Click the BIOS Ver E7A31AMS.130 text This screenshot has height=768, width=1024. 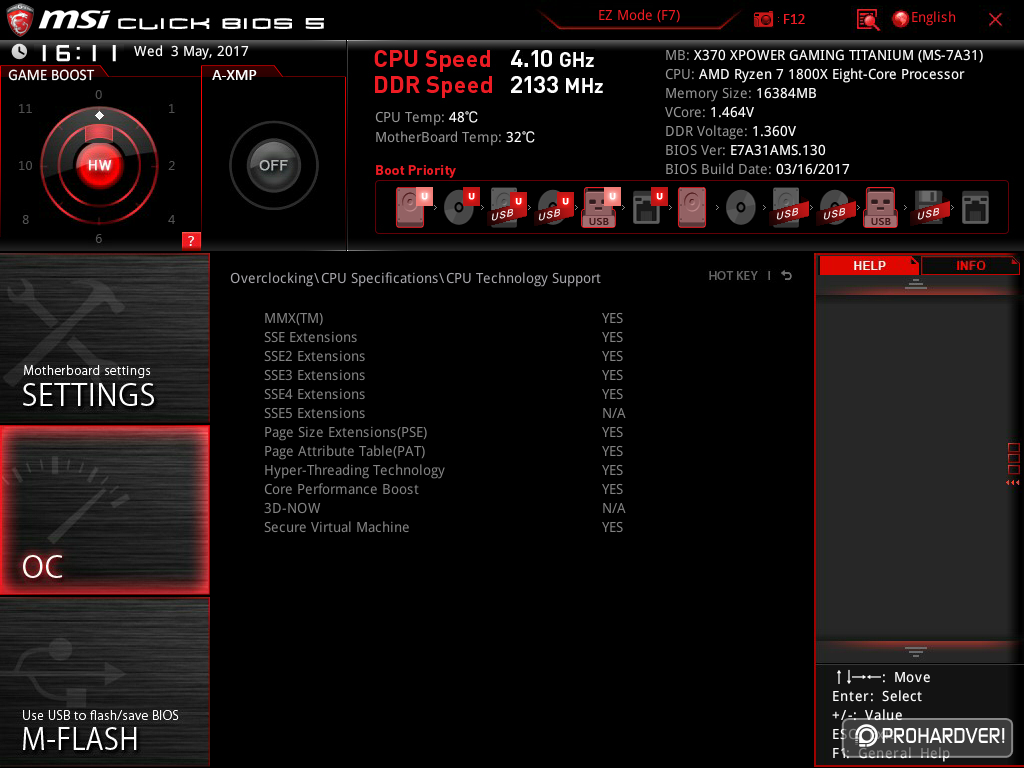[x=745, y=150]
